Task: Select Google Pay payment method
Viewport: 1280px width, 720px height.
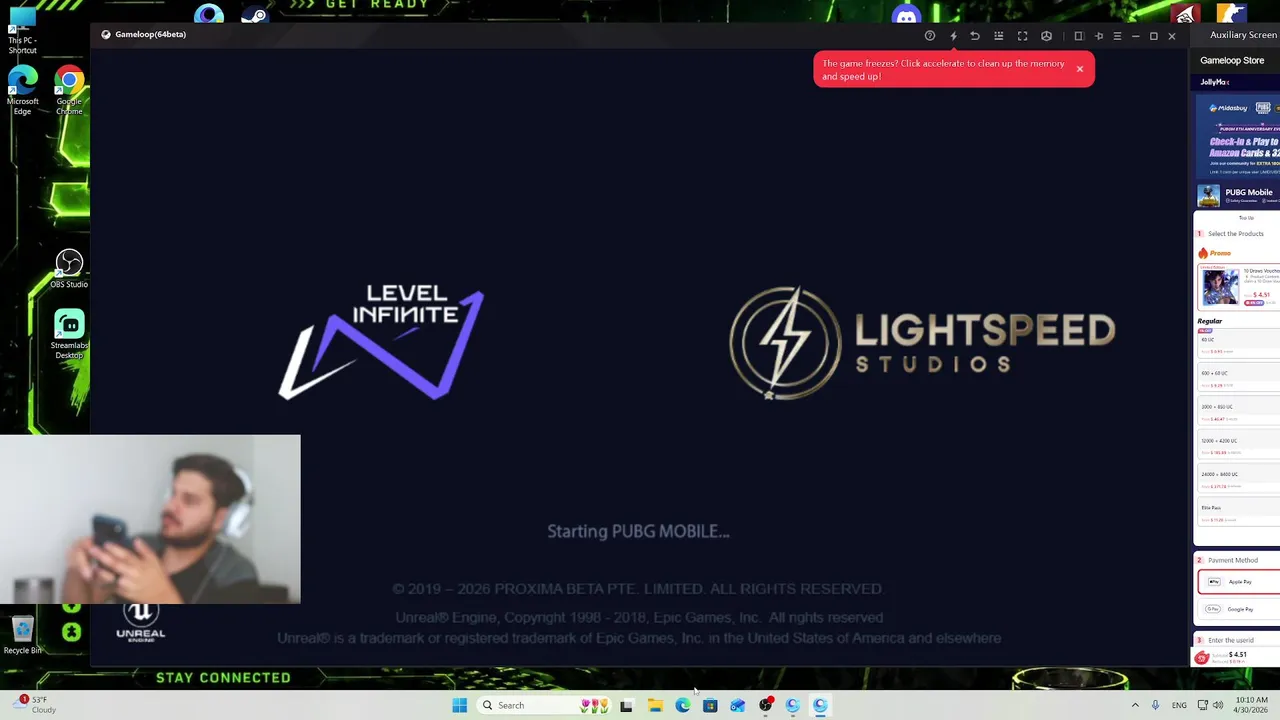Action: click(1238, 609)
